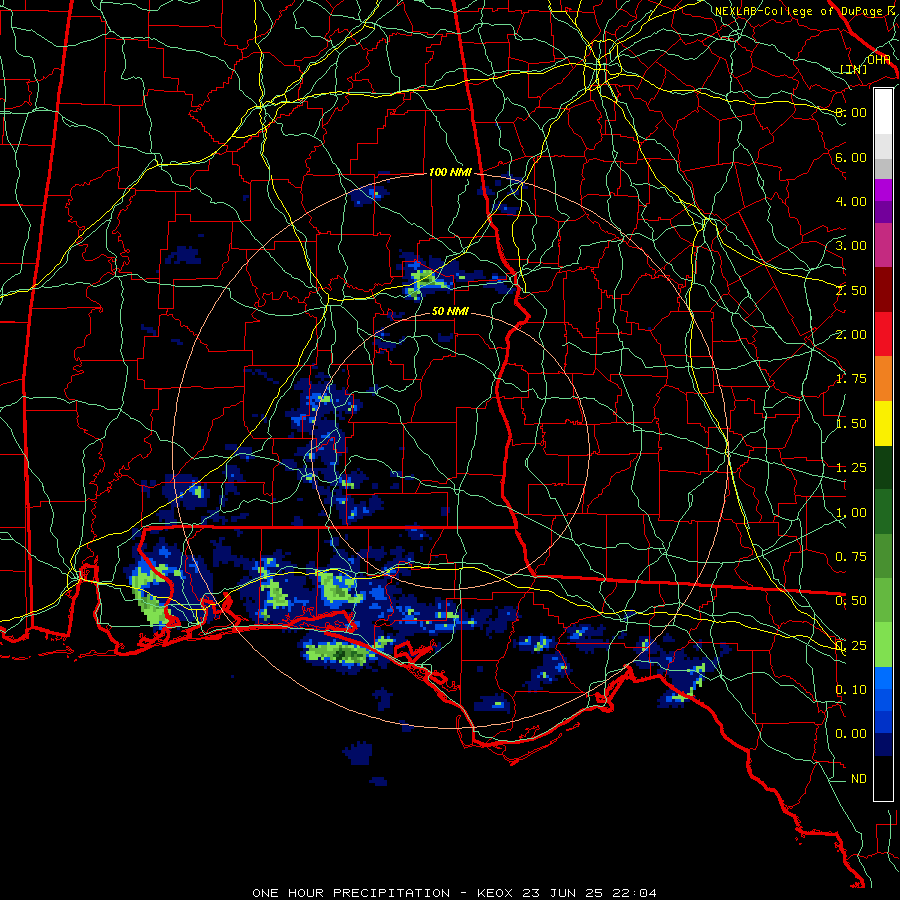
Task: Select the 1.25 legend value
Action: [851, 468]
